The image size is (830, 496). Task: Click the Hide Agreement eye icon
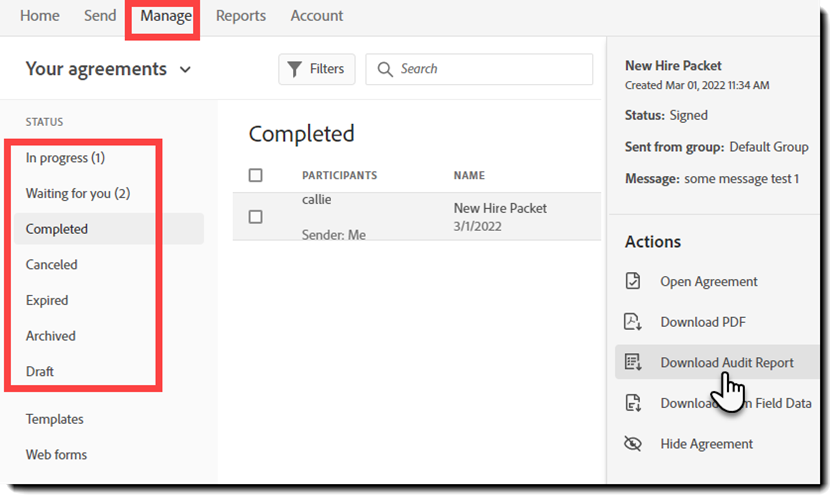(632, 443)
